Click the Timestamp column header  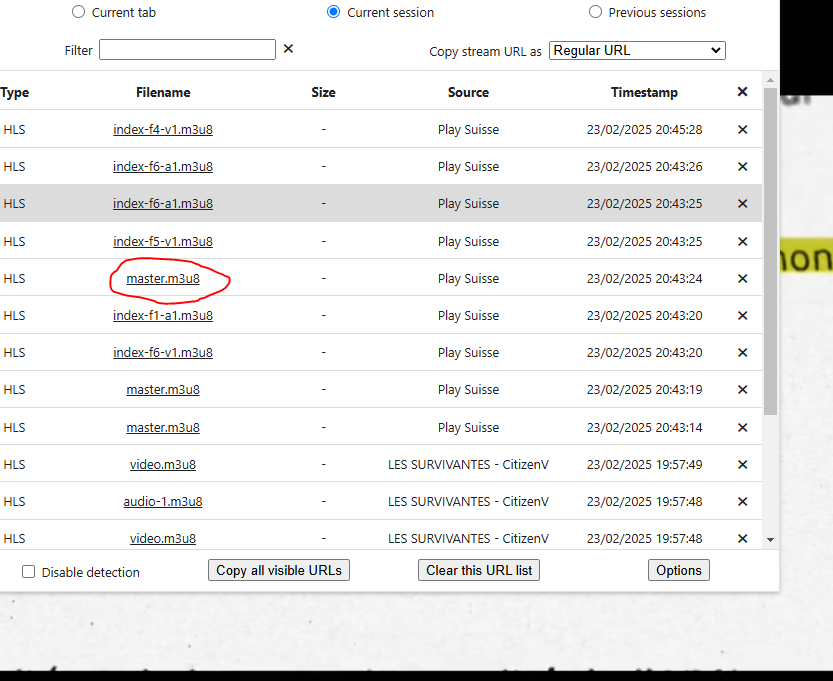[644, 92]
